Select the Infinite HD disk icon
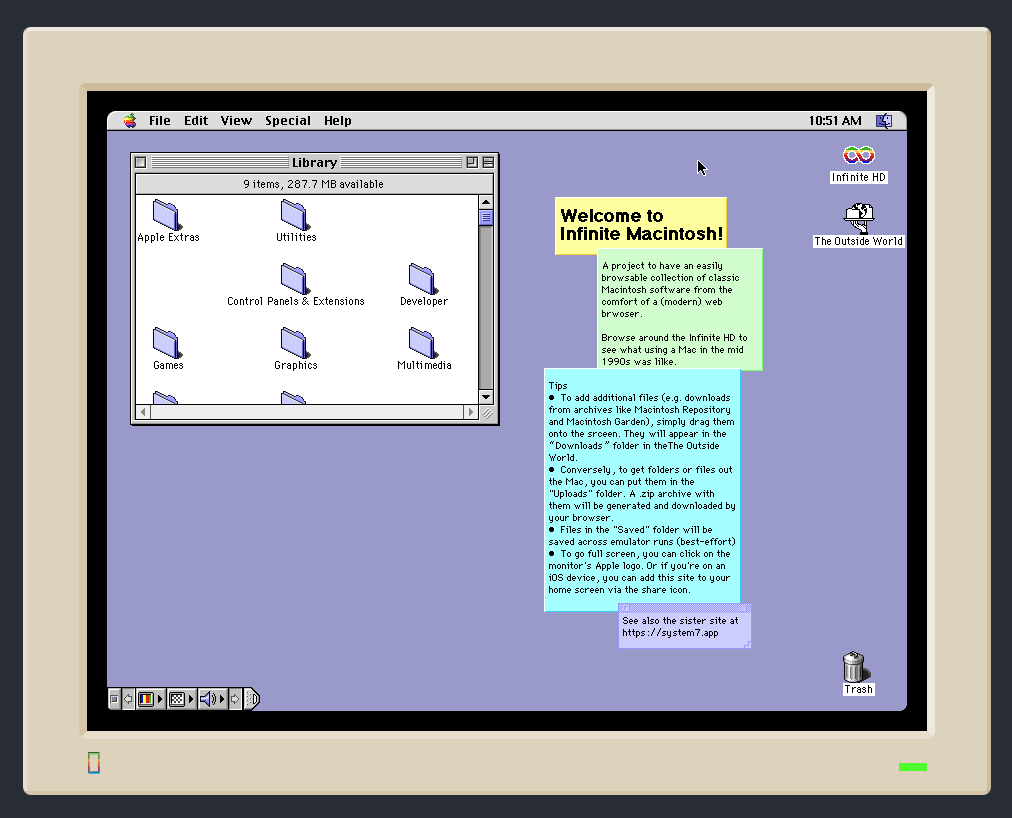The image size is (1012, 818). click(x=857, y=157)
